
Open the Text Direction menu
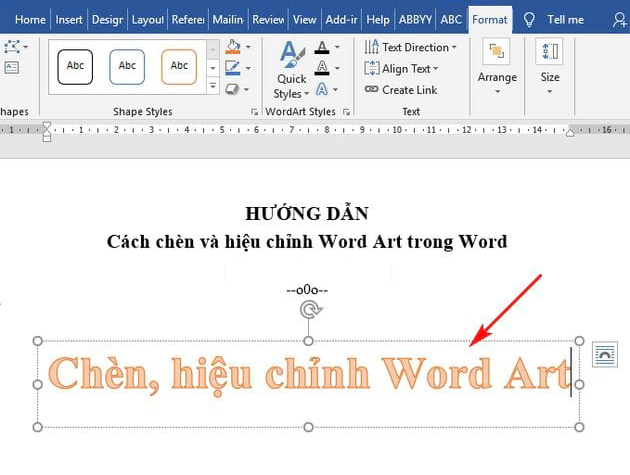(411, 47)
